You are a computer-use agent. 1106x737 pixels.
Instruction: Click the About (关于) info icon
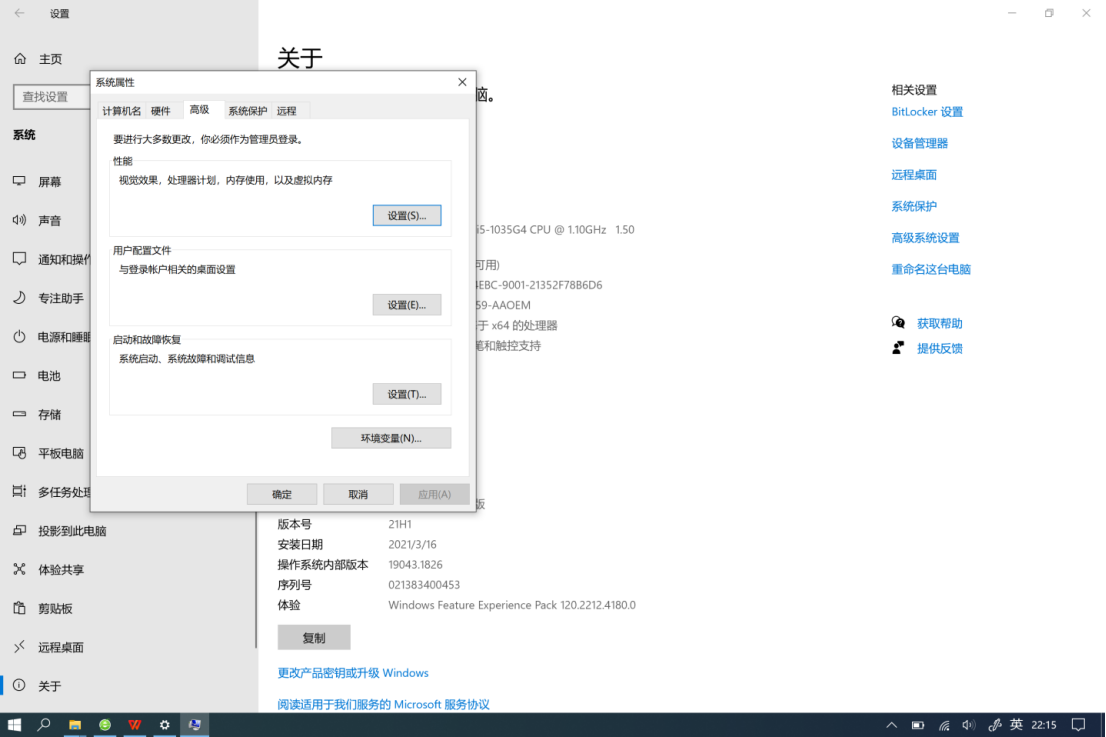tap(20, 686)
